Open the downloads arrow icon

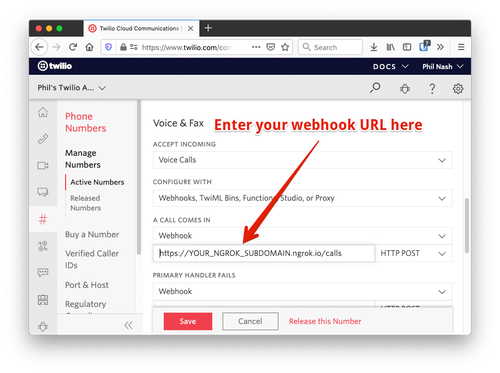[x=374, y=47]
